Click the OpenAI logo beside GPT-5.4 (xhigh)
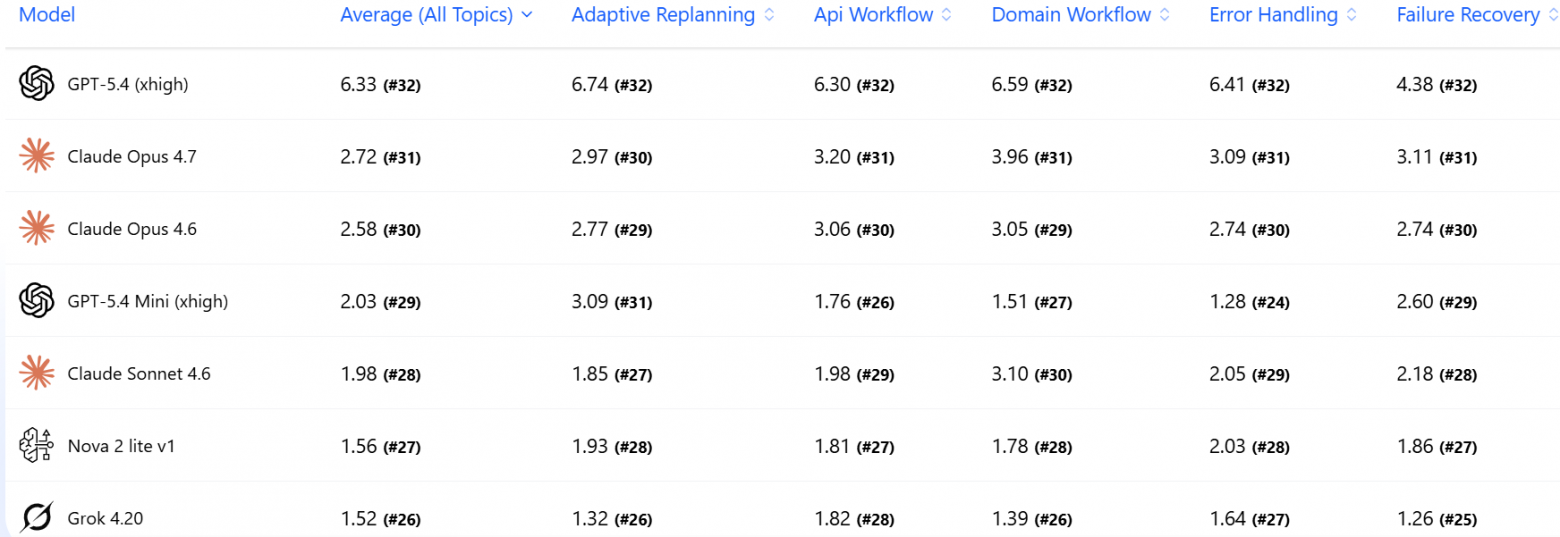The image size is (1560, 537). 36,84
